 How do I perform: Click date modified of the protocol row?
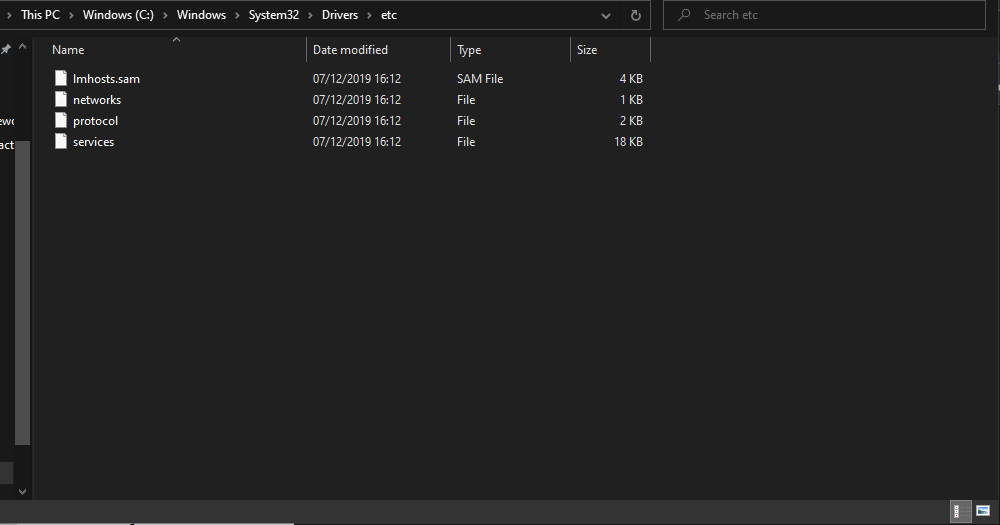coord(357,121)
